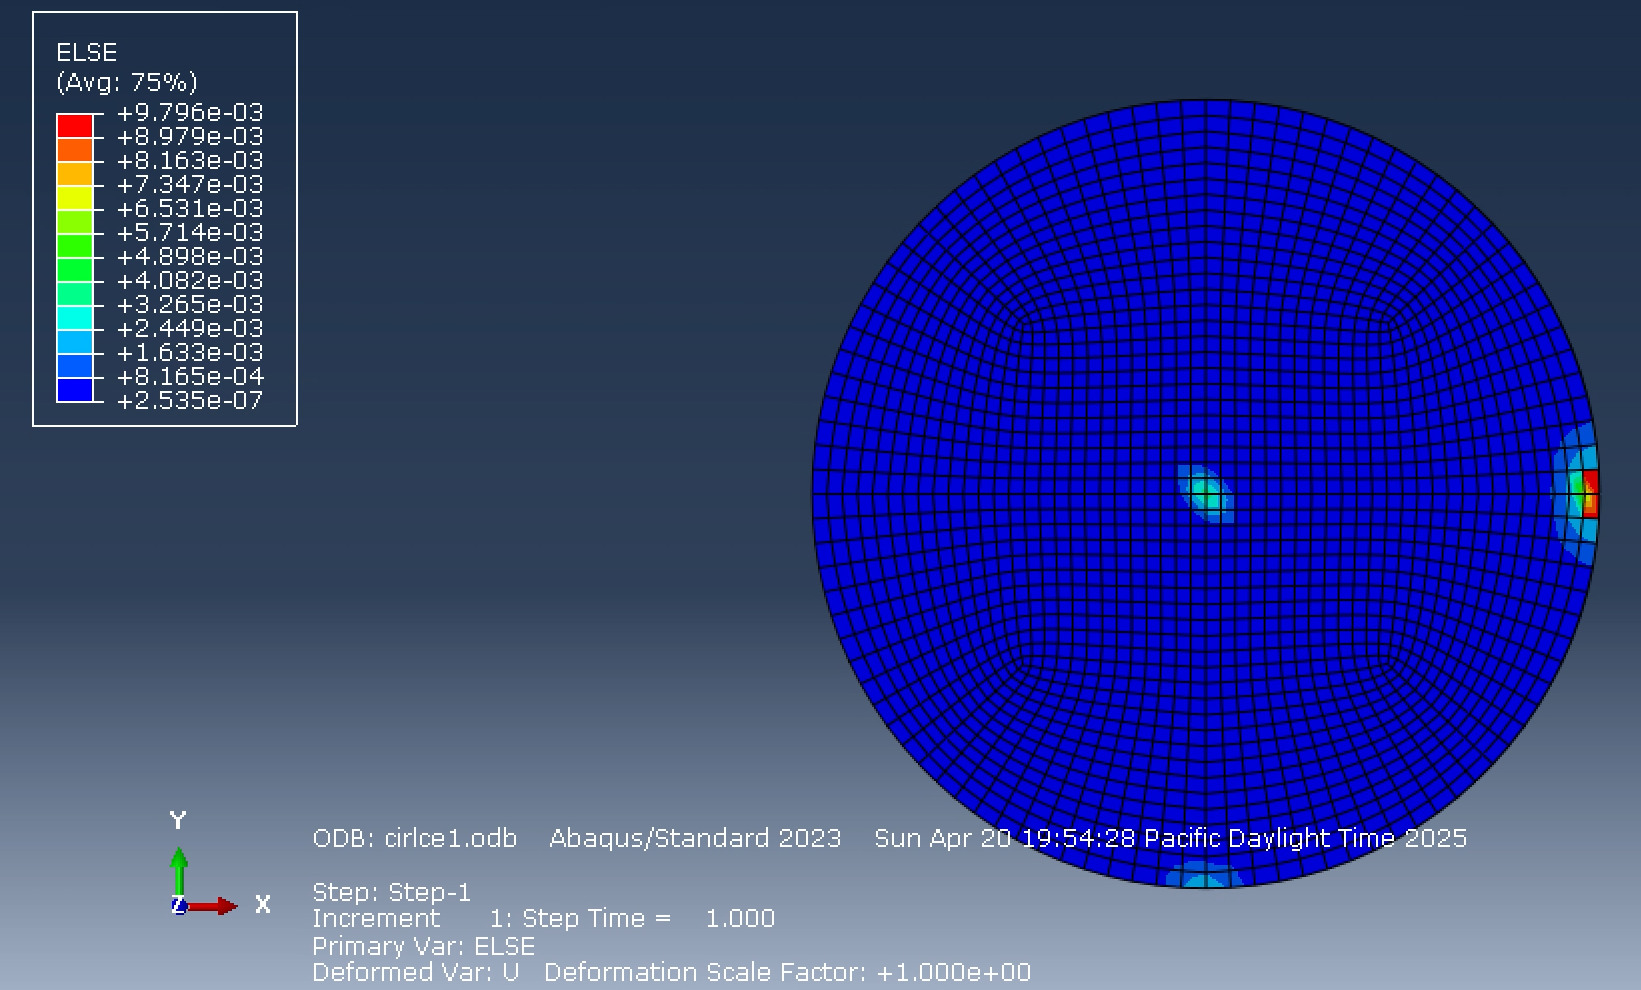The width and height of the screenshot is (1641, 990).
Task: Select the ELSE legend title text
Action: pos(88,52)
